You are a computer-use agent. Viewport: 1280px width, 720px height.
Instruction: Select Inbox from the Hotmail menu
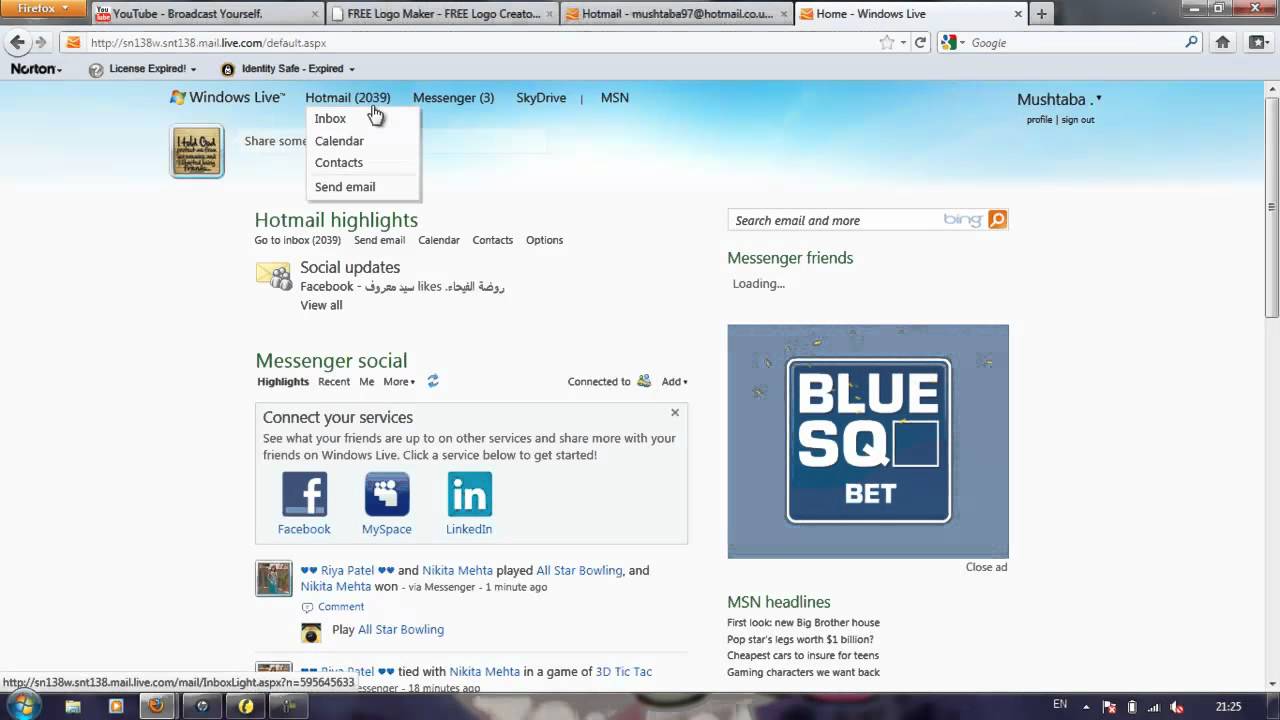click(330, 118)
